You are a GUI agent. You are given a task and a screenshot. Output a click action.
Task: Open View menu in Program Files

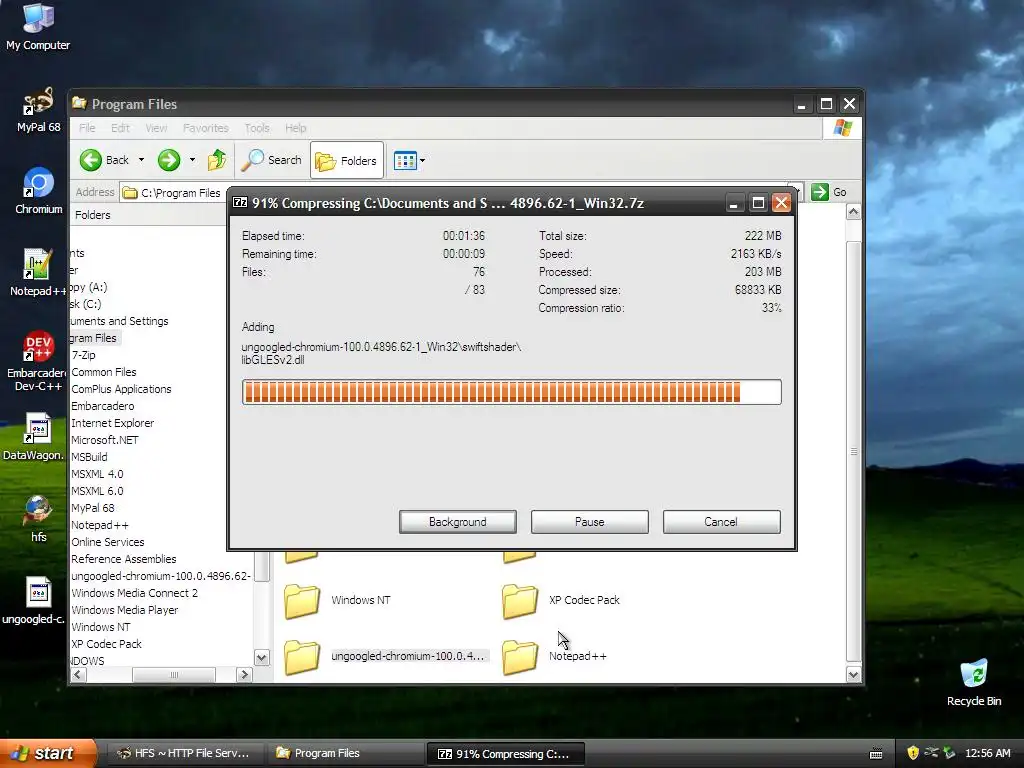[x=156, y=128]
